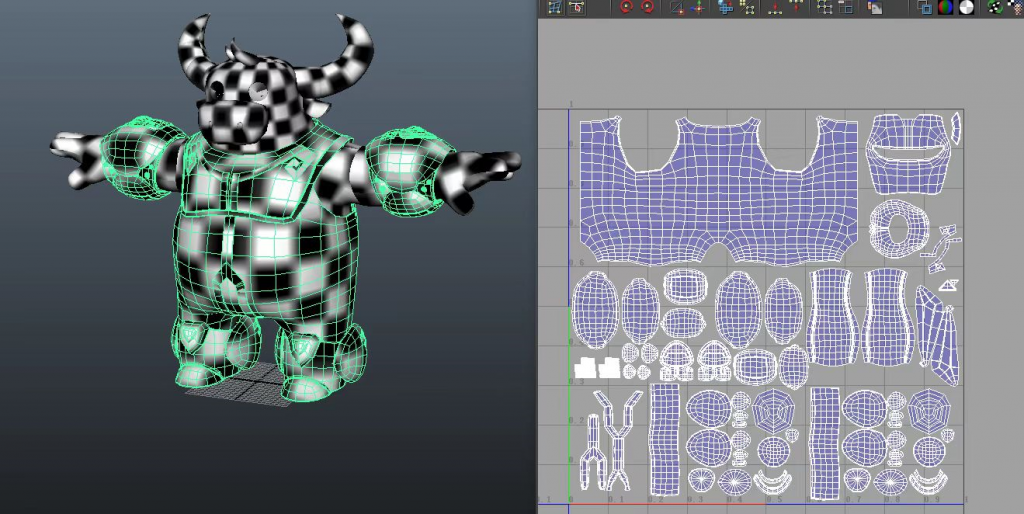Toggle the black-and-white alpha channel display
Screen dimensions: 1024x514
click(967, 7)
